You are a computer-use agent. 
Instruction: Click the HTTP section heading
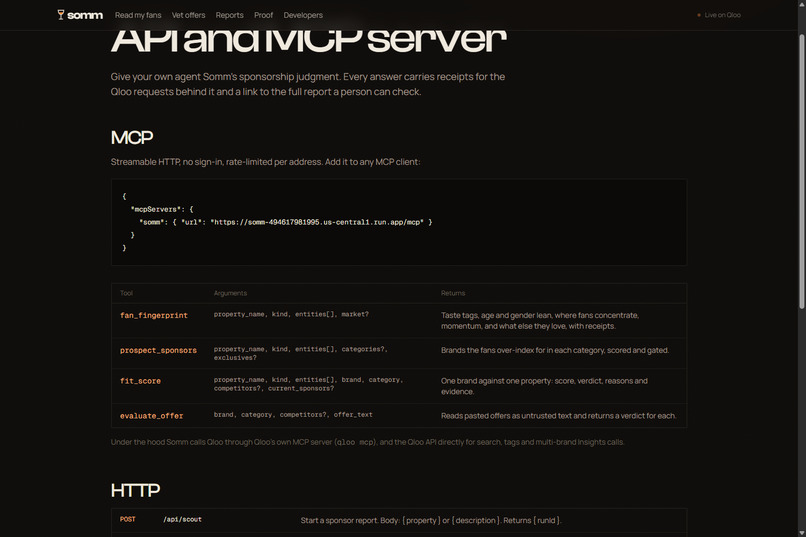click(x=135, y=490)
